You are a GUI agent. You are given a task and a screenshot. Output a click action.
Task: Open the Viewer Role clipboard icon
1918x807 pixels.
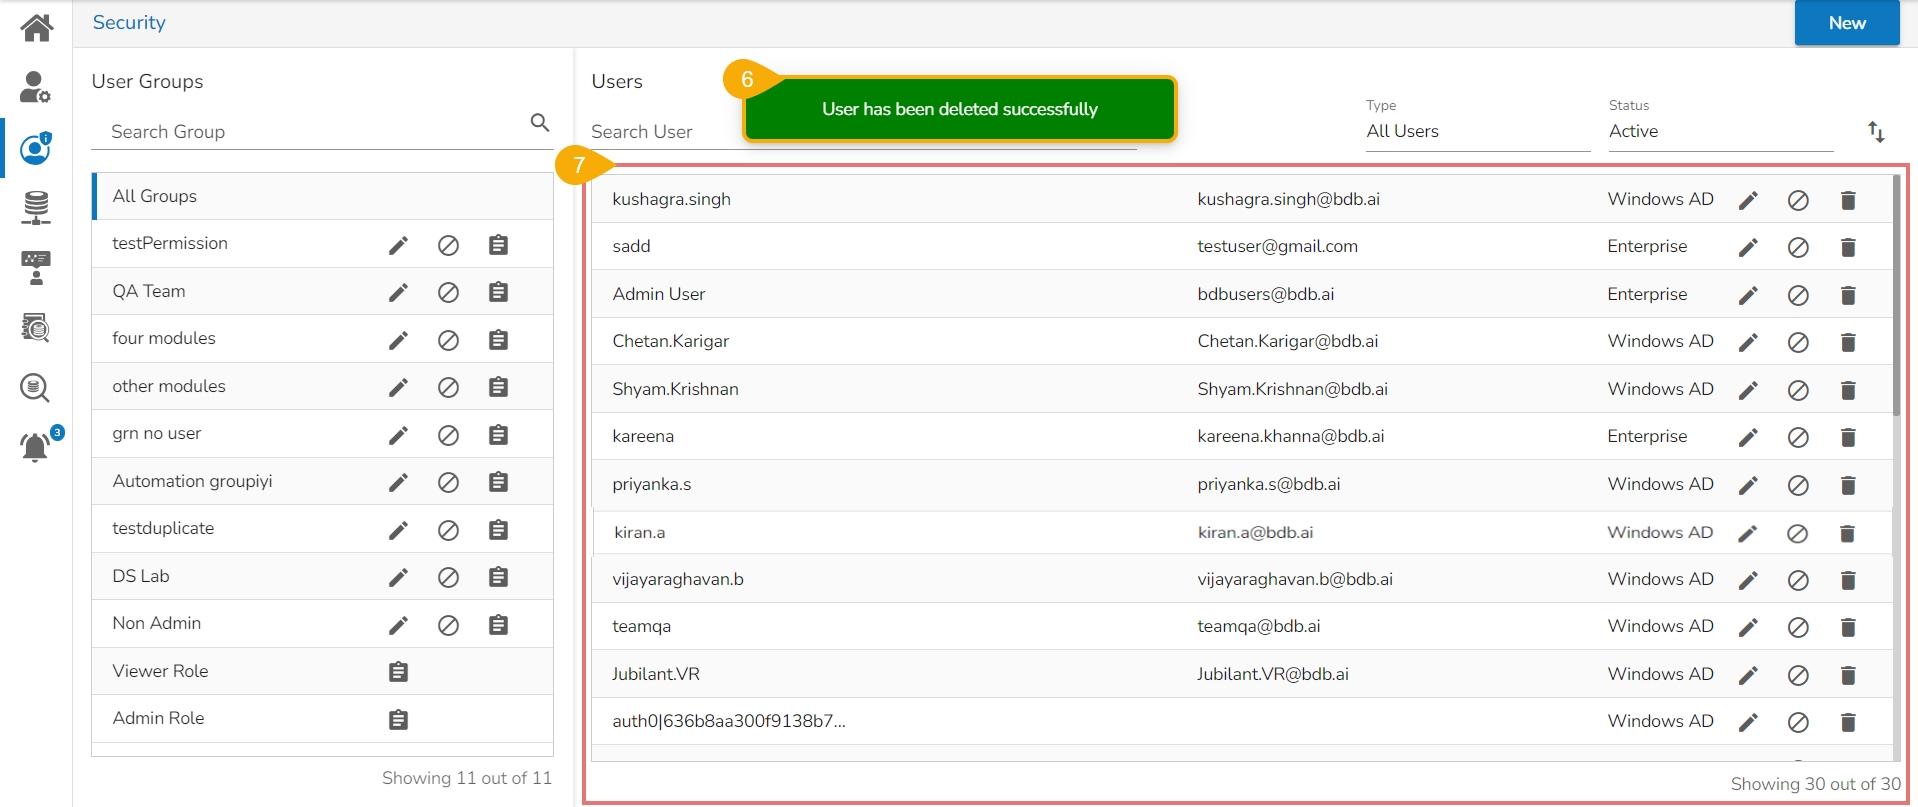tap(398, 672)
